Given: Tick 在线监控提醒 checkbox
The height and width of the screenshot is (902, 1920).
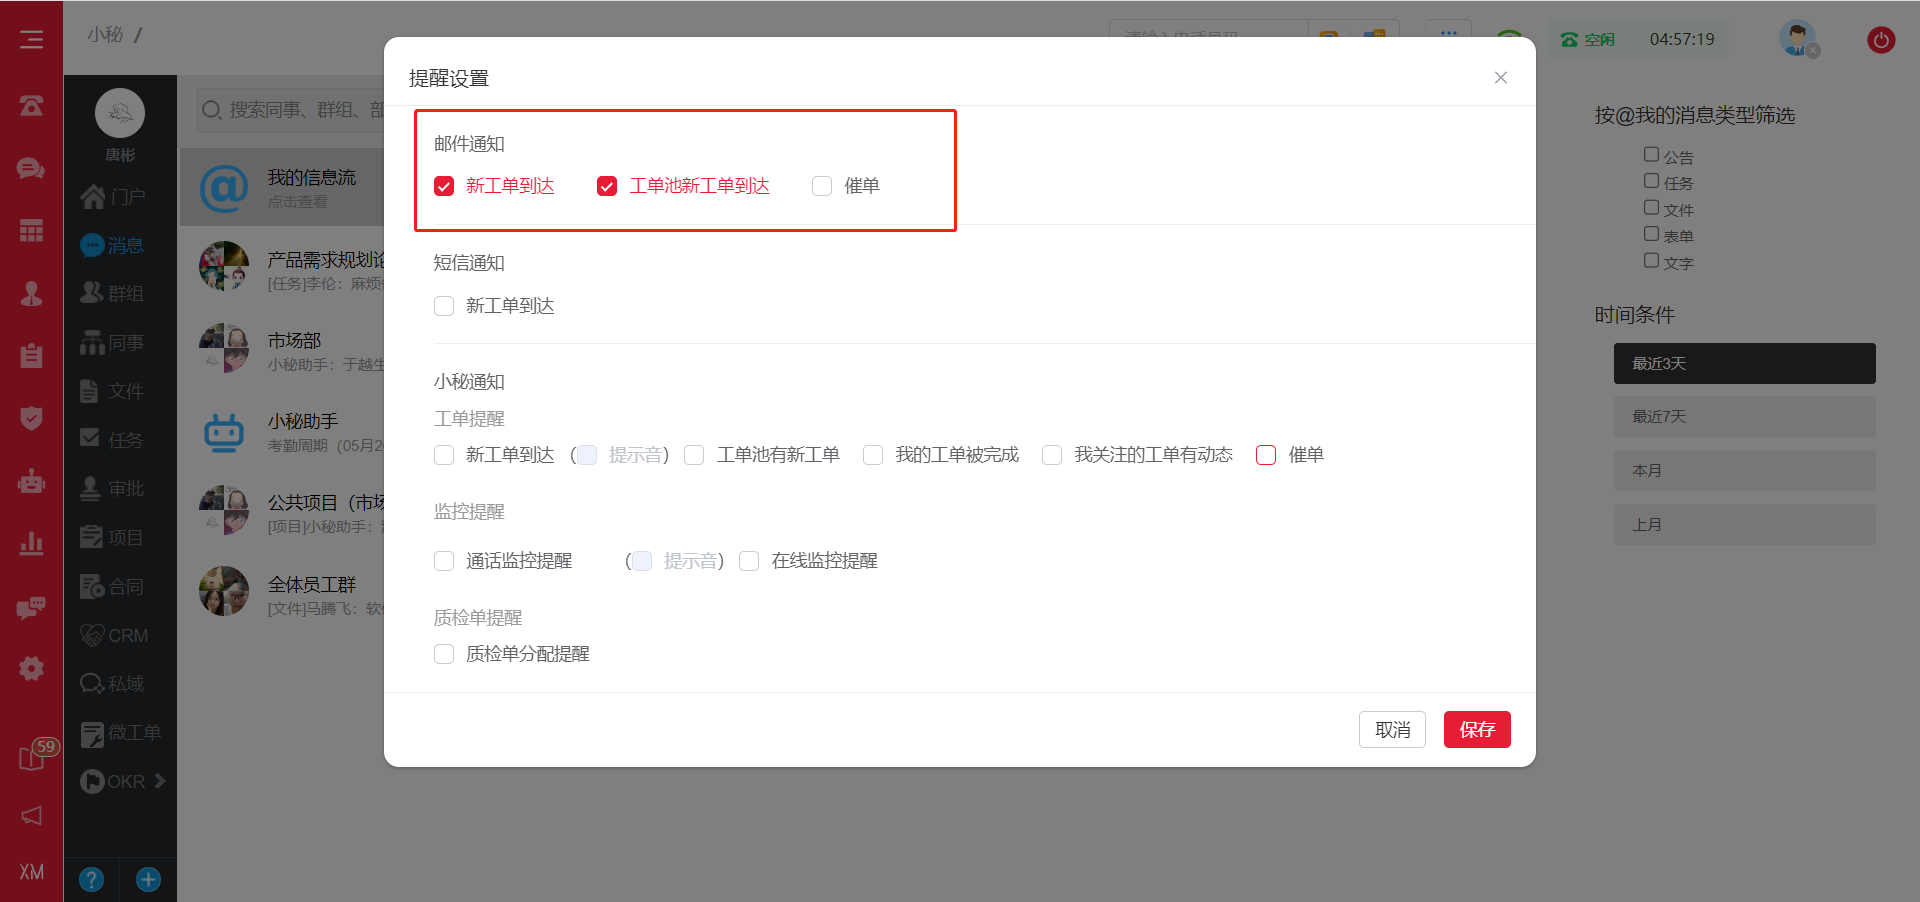Looking at the screenshot, I should click(749, 561).
